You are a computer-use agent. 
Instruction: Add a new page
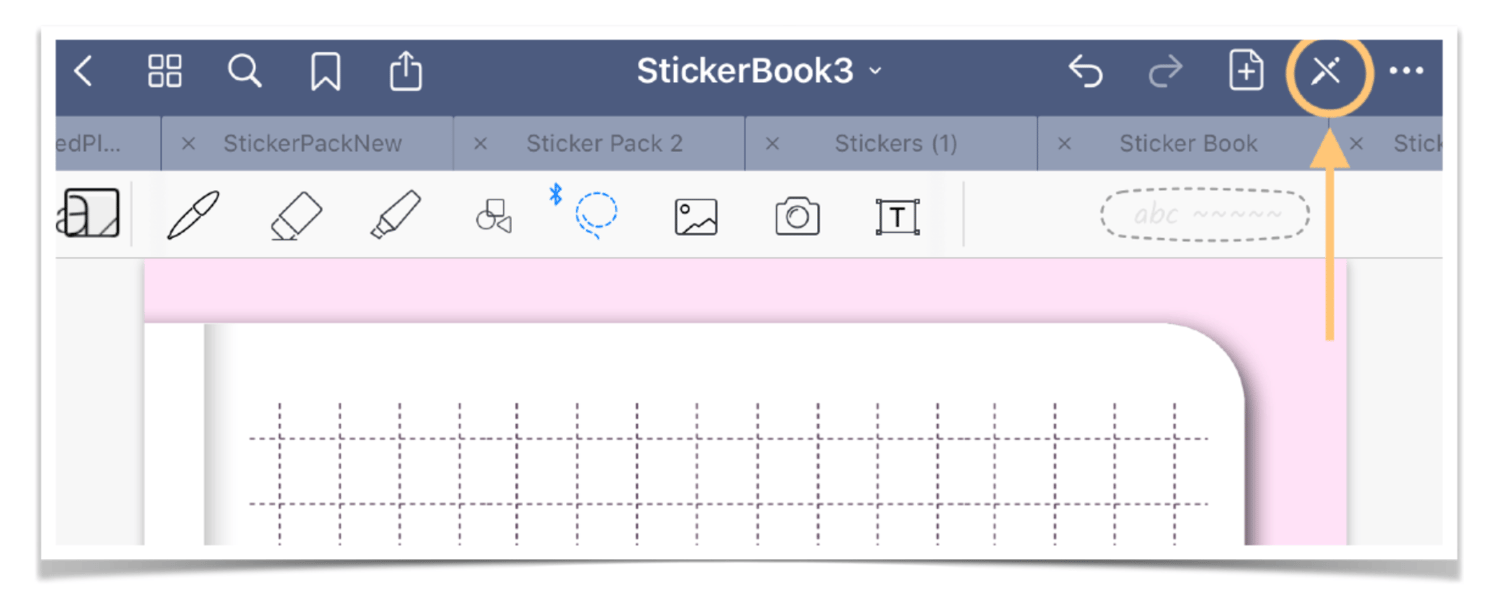coord(1246,71)
